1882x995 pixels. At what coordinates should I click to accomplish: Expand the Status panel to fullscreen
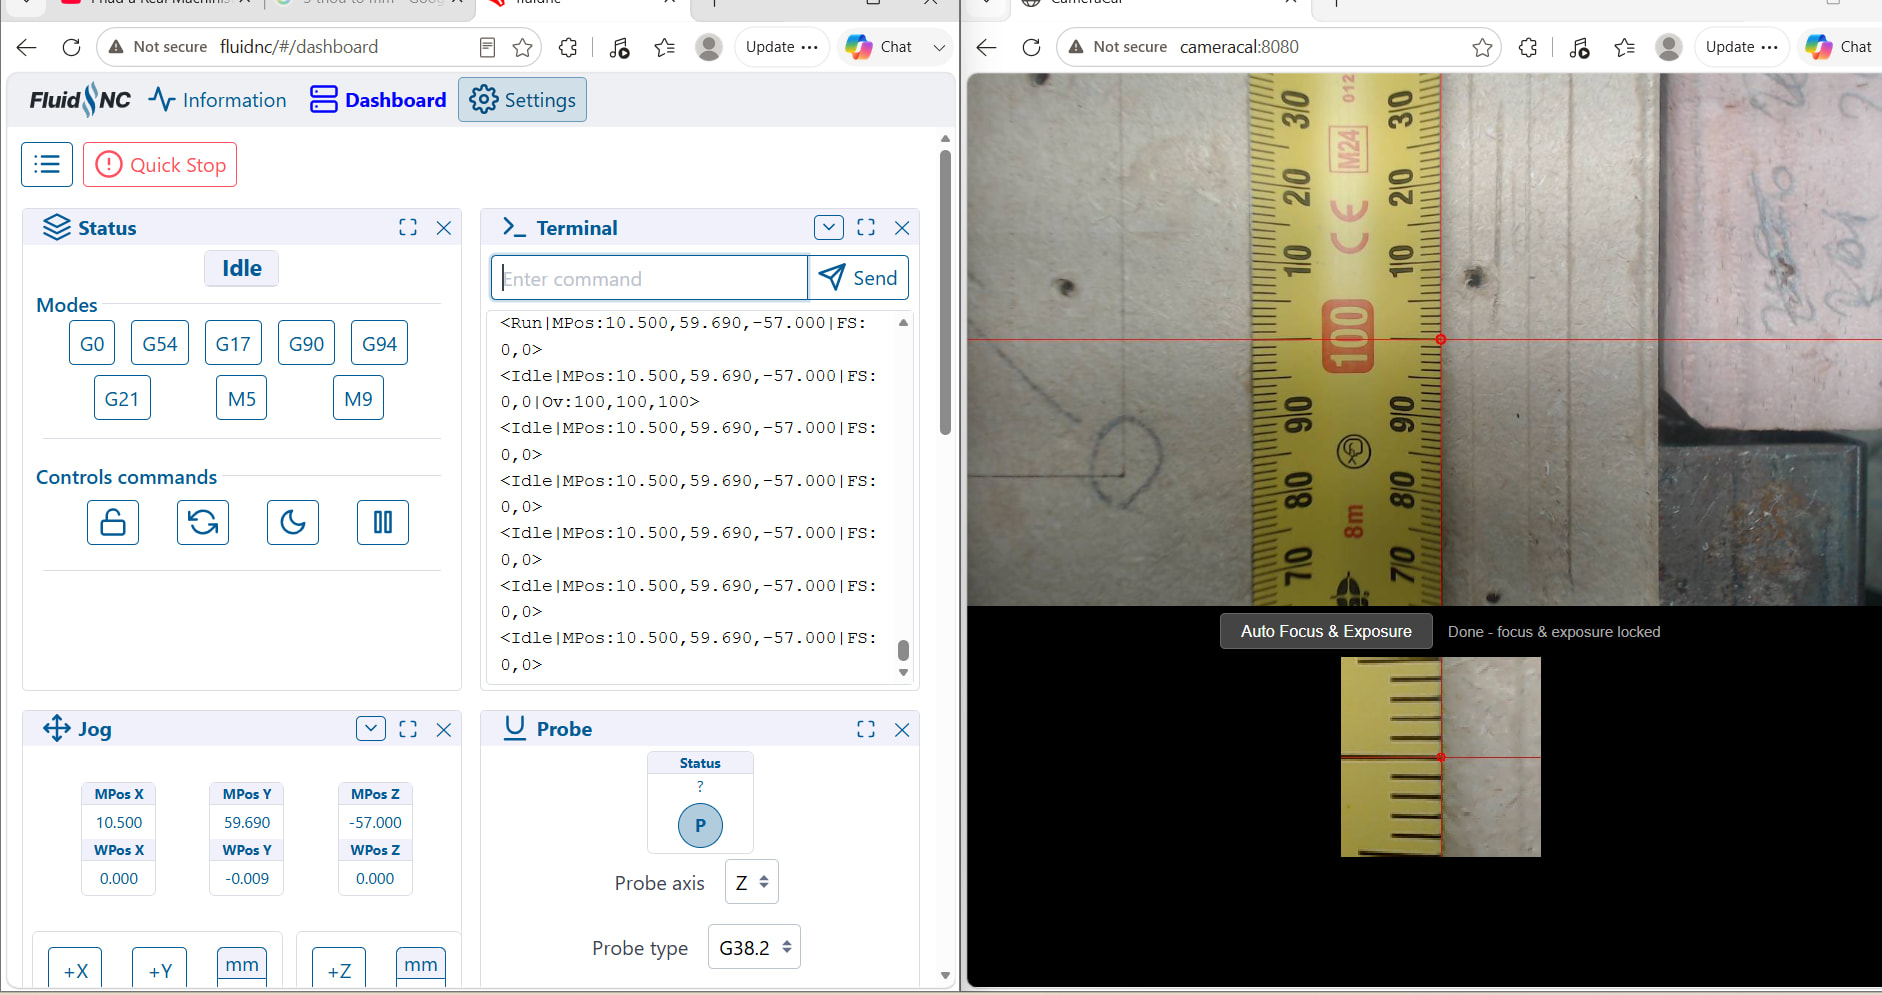click(x=408, y=228)
